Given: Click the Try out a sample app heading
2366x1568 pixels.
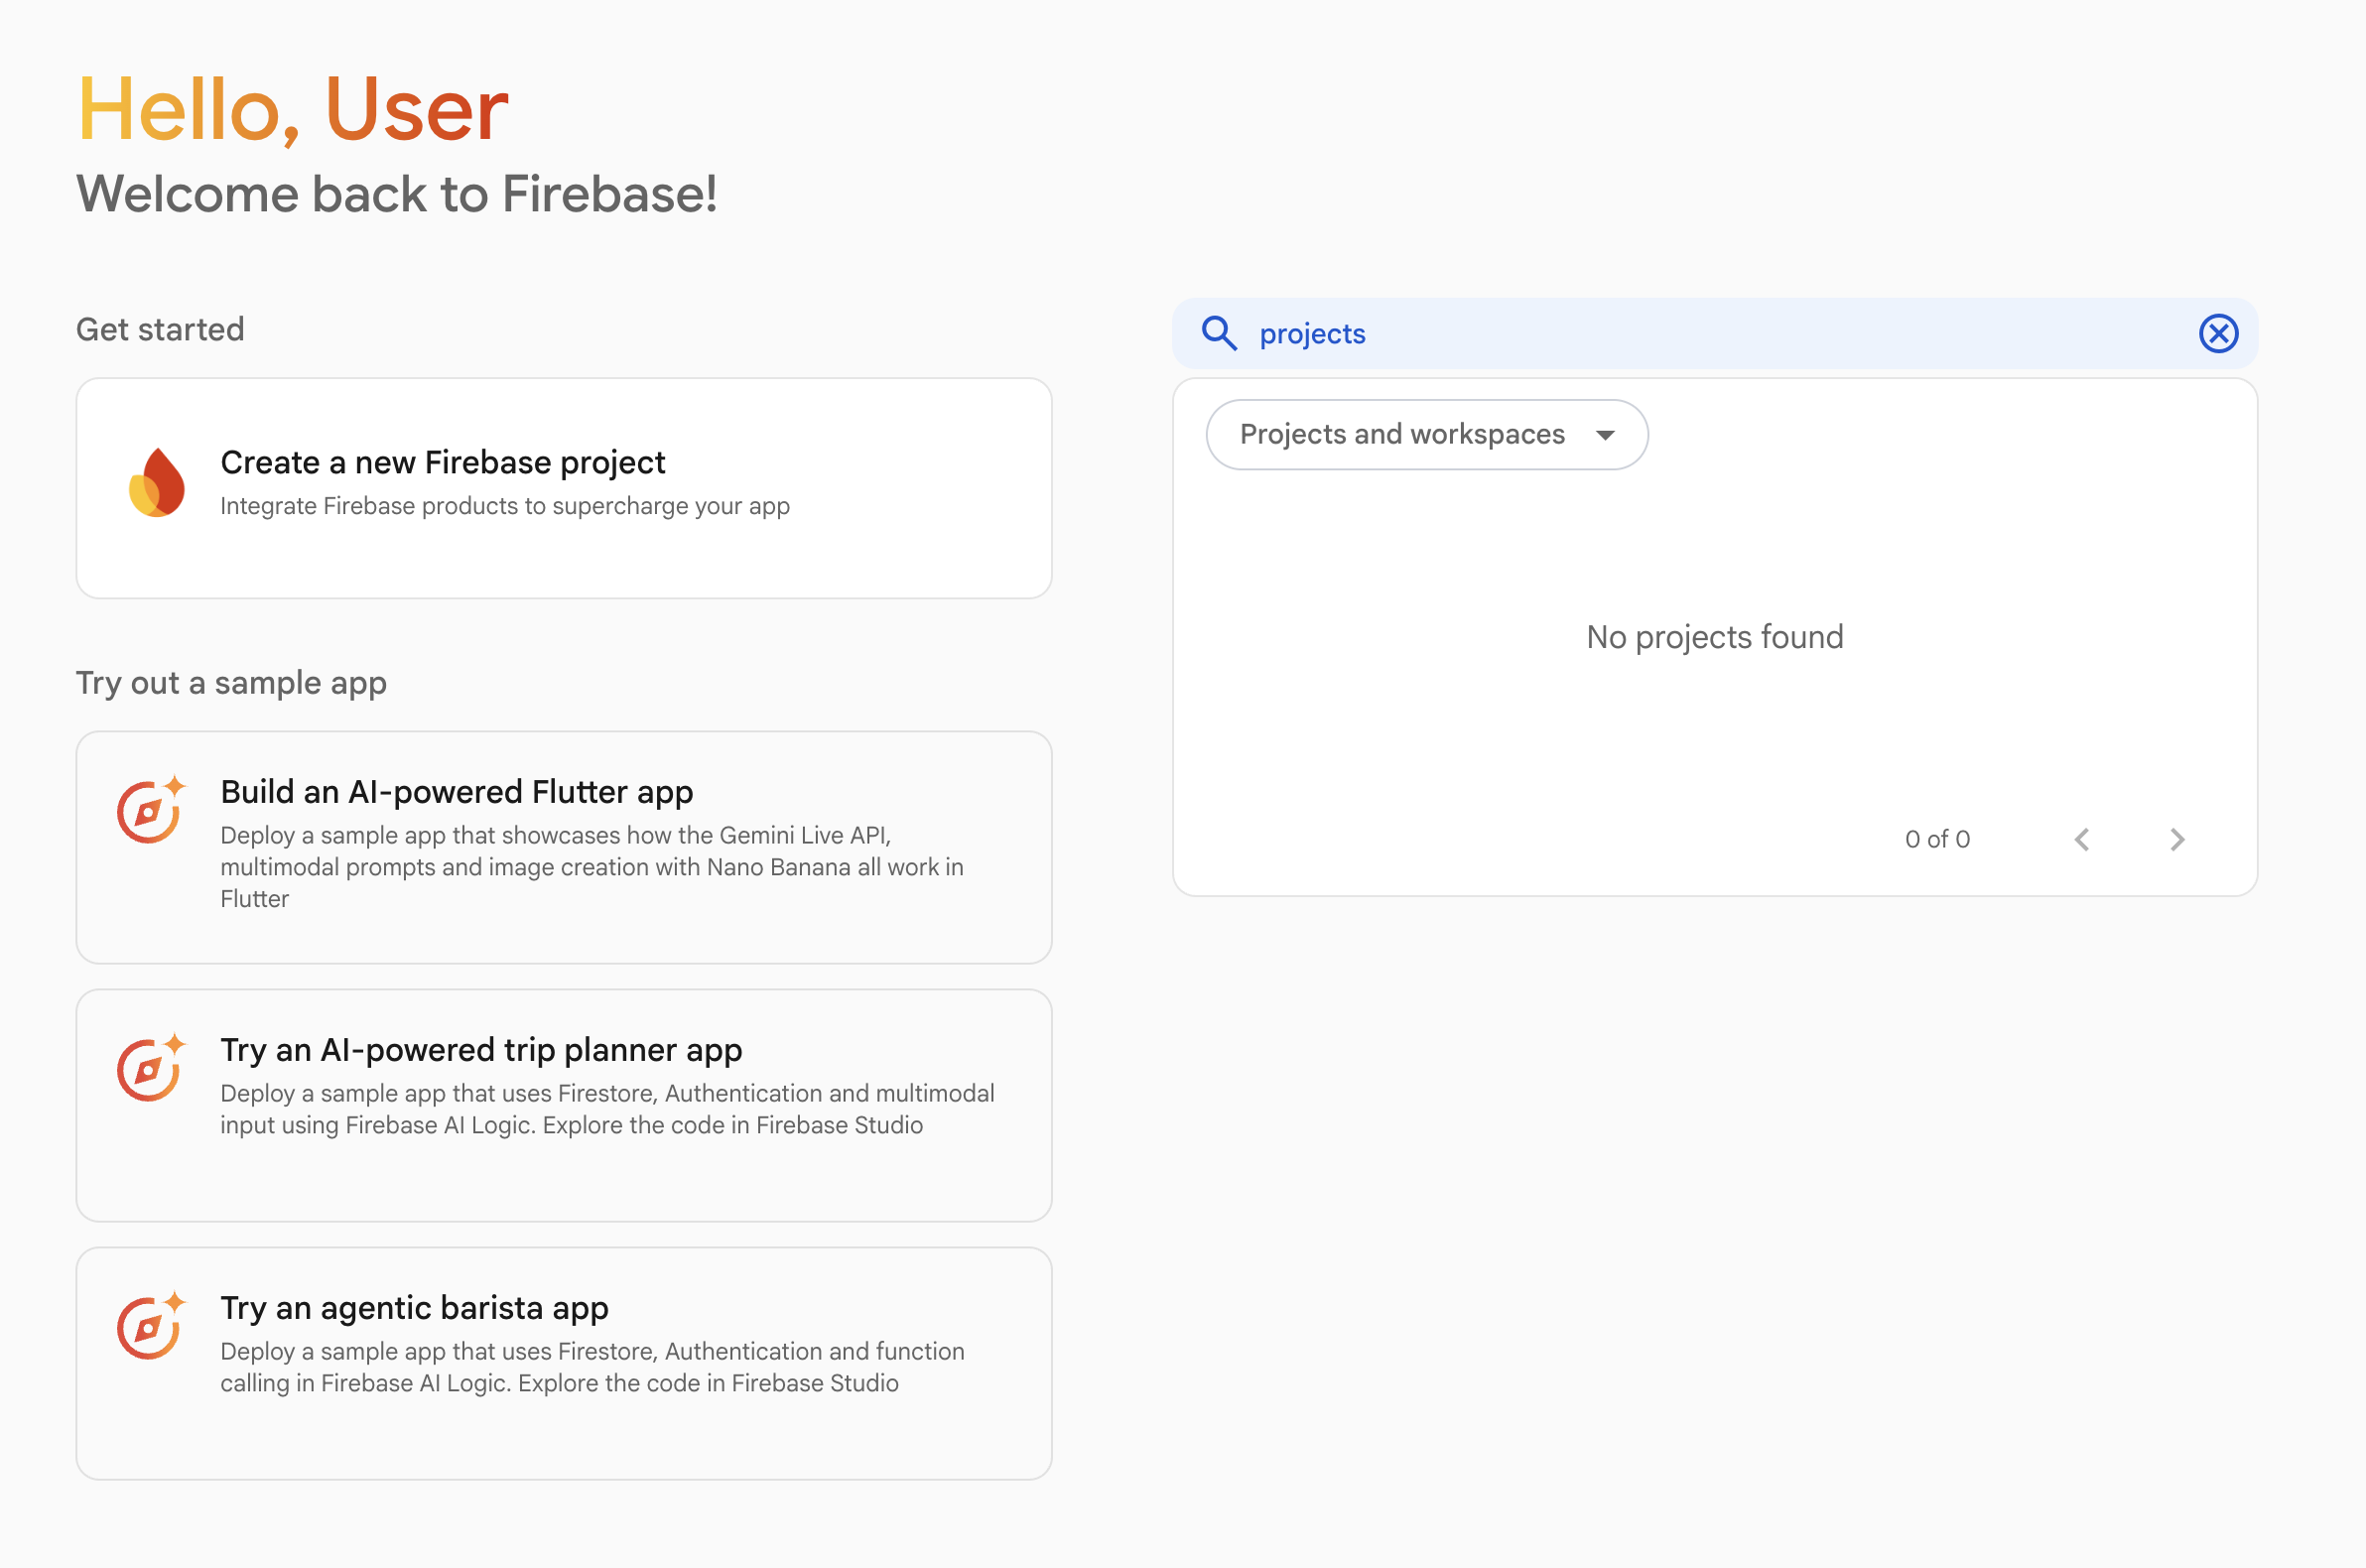Looking at the screenshot, I should click(x=231, y=683).
